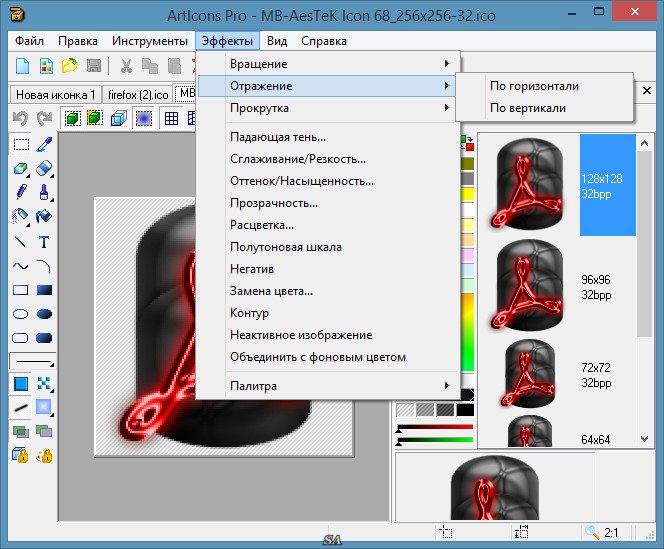Screen dimensions: 664x549
Task: Select the straight line tool
Action: click(x=21, y=242)
